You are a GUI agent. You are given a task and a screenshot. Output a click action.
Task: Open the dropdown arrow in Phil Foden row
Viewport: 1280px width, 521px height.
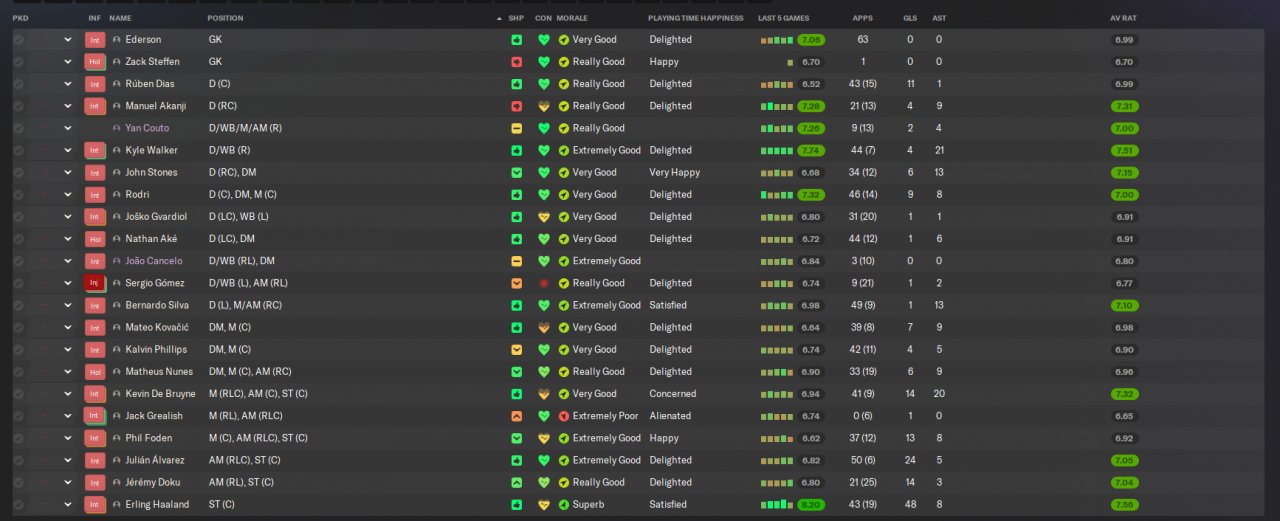pos(68,438)
